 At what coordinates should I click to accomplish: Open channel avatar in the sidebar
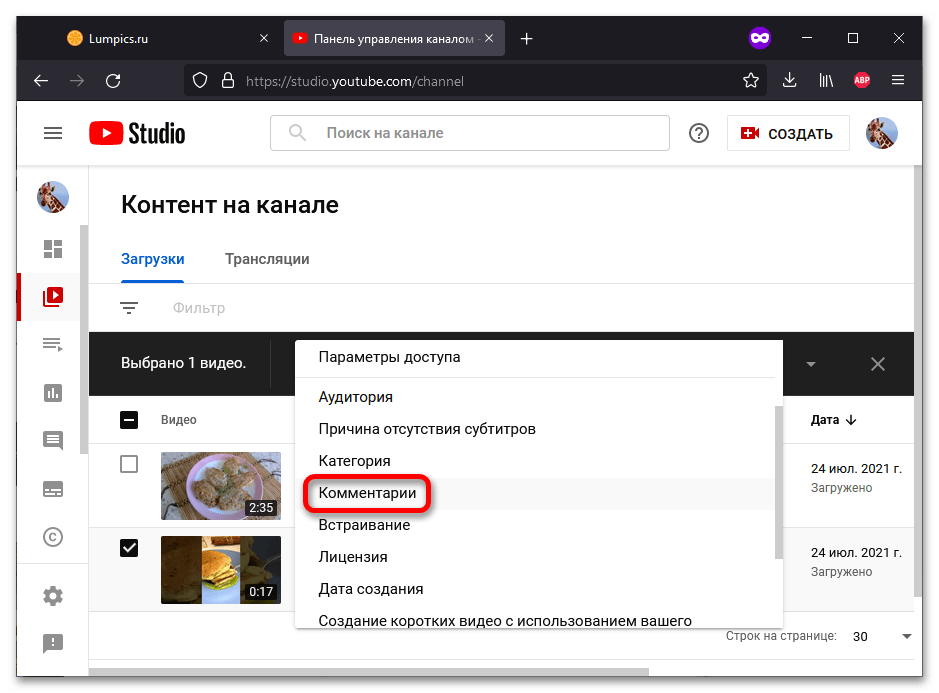coord(53,197)
